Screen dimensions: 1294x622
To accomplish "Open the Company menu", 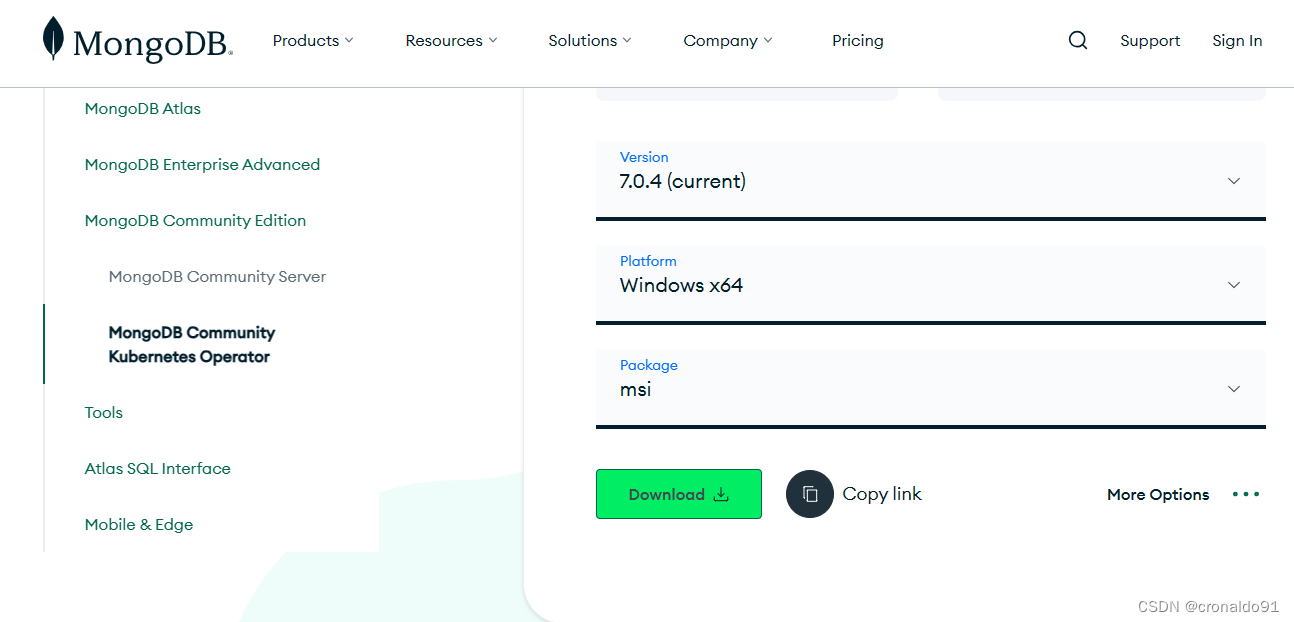I will pos(728,40).
